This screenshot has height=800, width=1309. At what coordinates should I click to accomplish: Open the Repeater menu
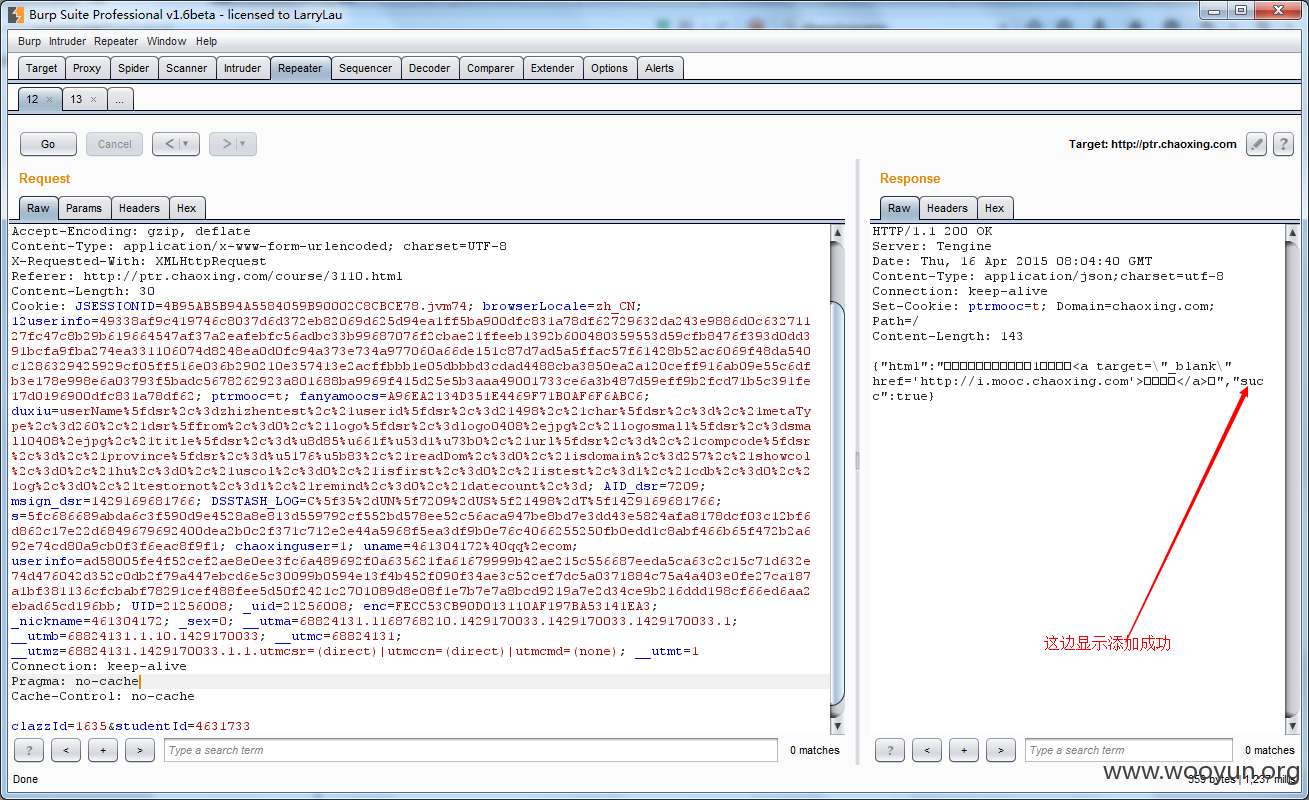(116, 41)
